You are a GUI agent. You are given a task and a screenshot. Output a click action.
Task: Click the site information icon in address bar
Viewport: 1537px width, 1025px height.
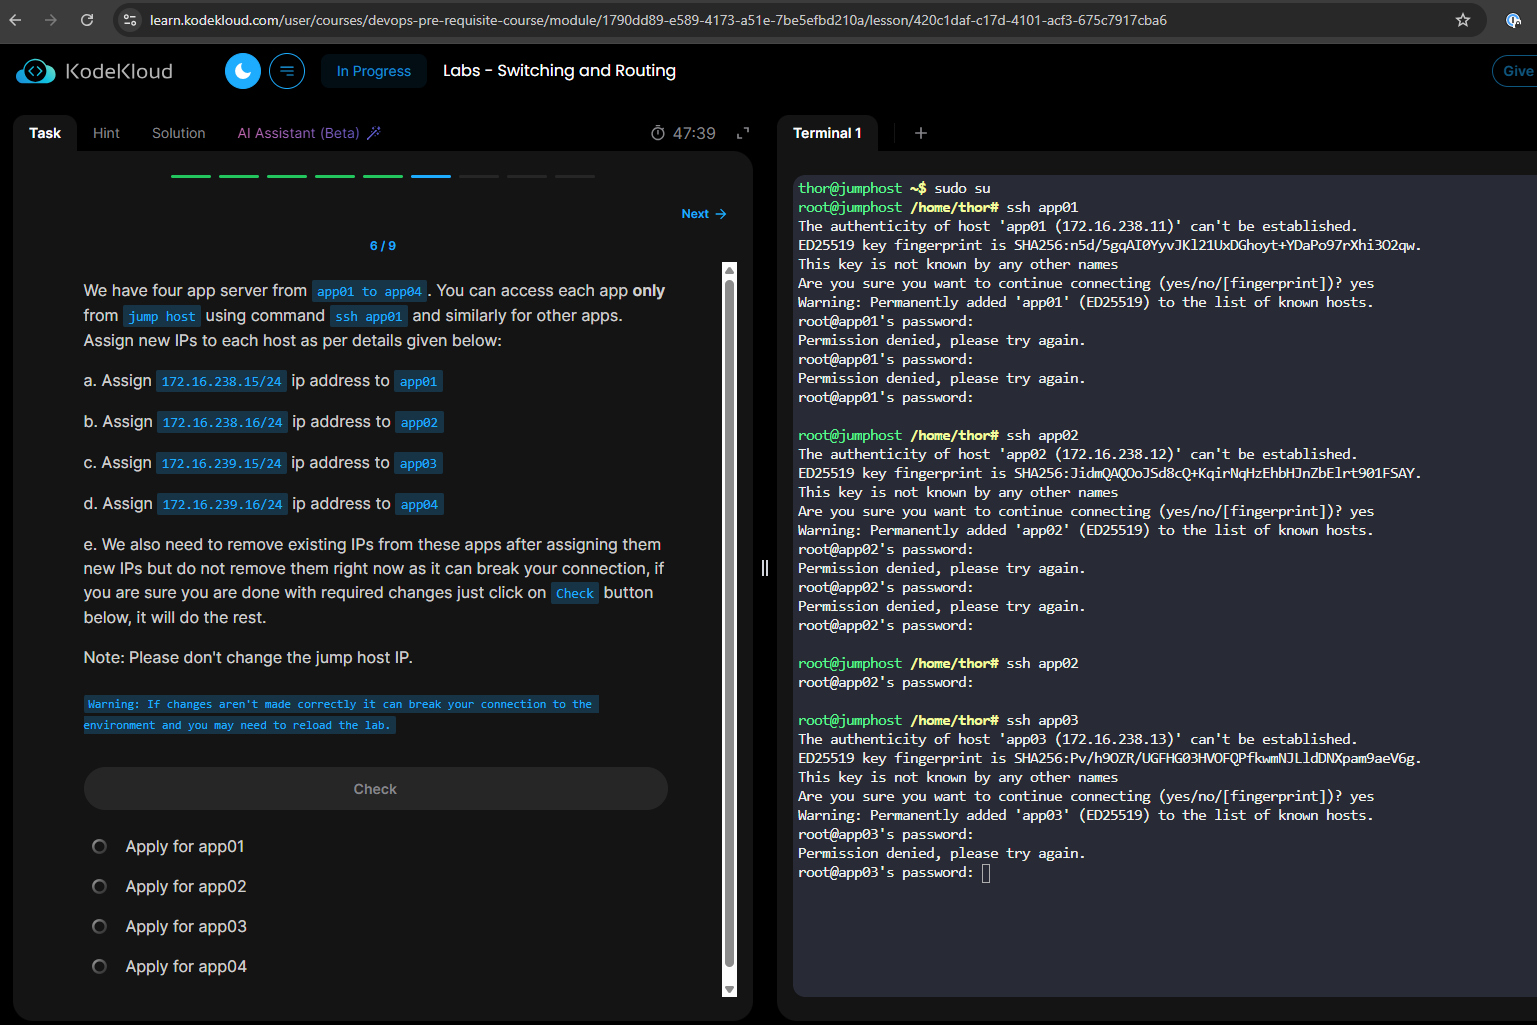(130, 20)
